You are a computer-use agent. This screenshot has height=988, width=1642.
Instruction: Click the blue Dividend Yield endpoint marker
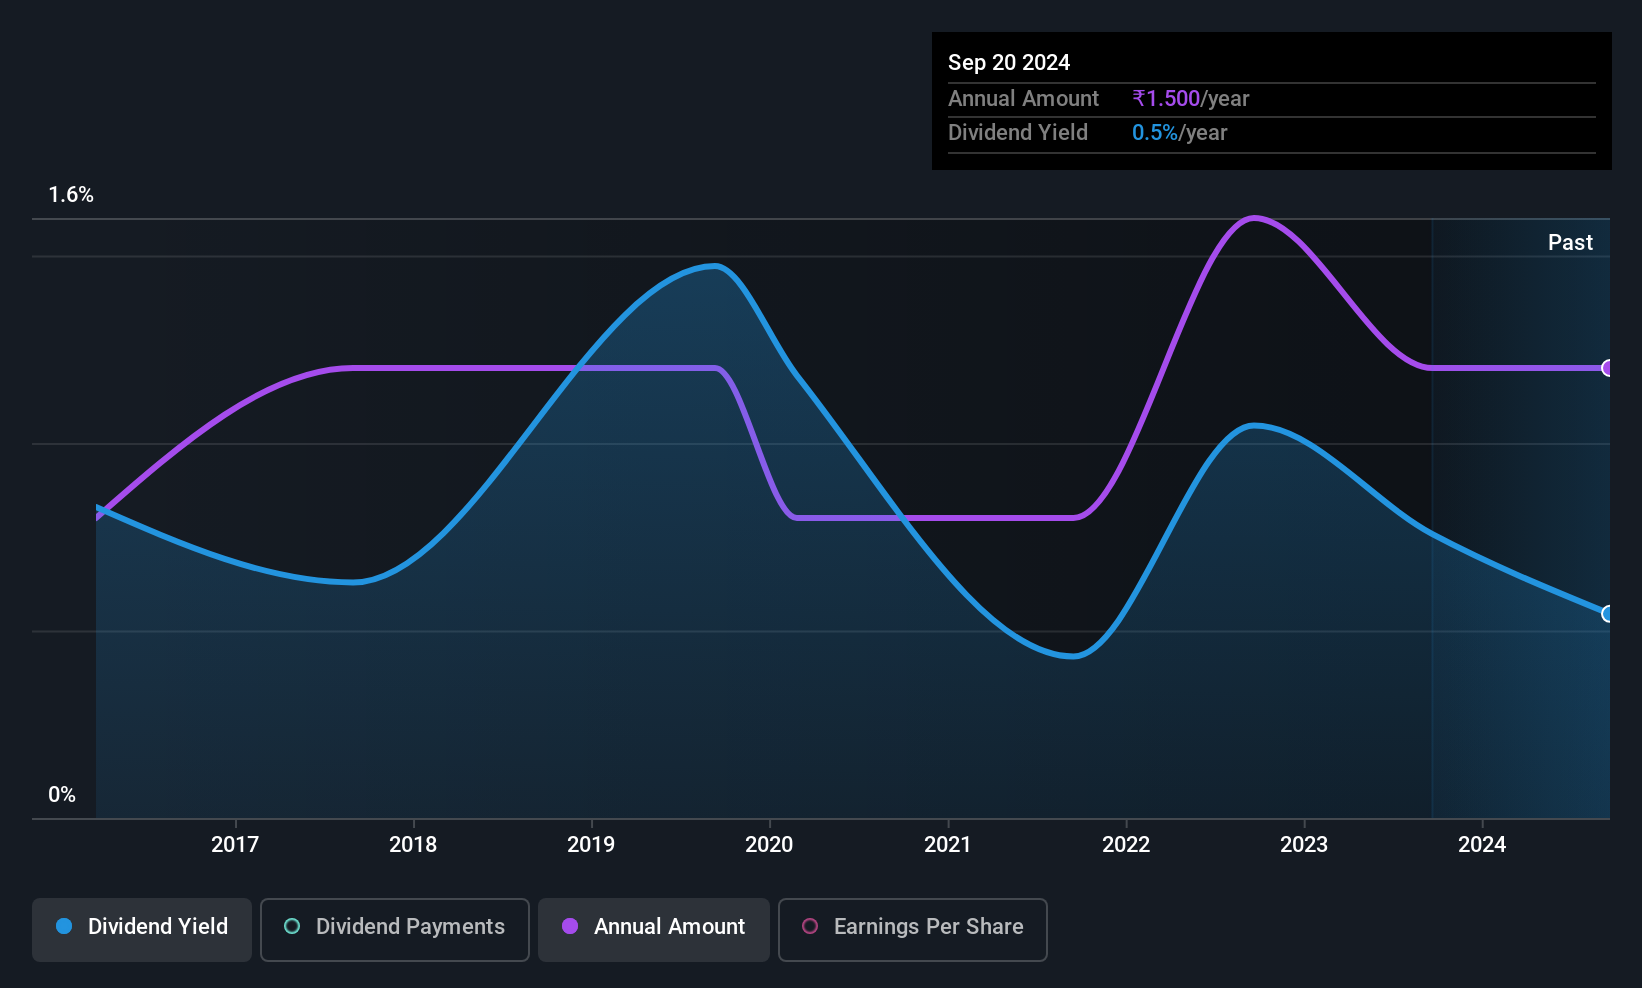tap(1607, 614)
